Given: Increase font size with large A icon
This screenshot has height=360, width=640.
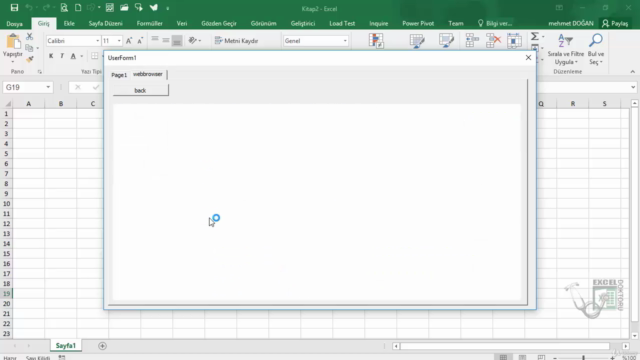Looking at the screenshot, I should [129, 40].
